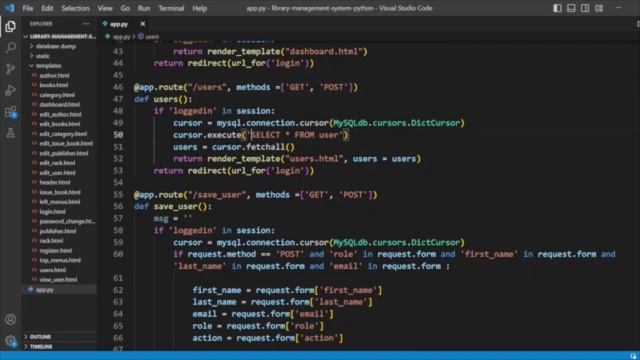Click app.py in the breadcrumb
This screenshot has width=640, height=360.
(x=121, y=37)
